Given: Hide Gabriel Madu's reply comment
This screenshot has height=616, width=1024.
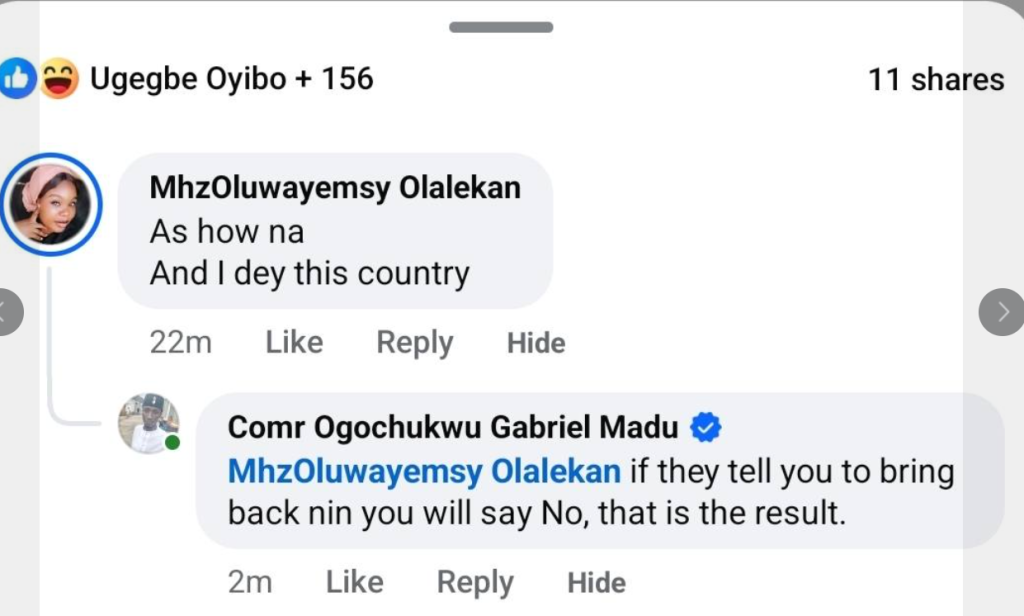Looking at the screenshot, I should (597, 583).
